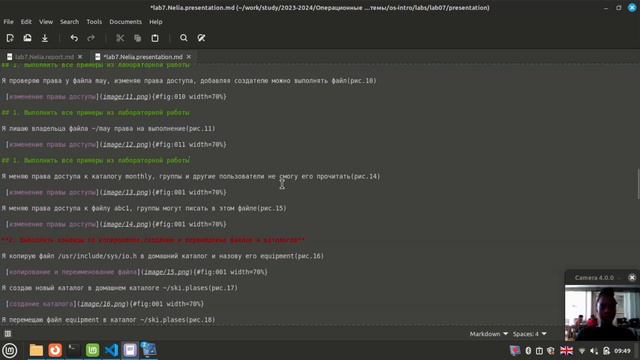Screen dimensions: 640x360
Task: Open Firefox from the taskbar
Action: (55, 350)
